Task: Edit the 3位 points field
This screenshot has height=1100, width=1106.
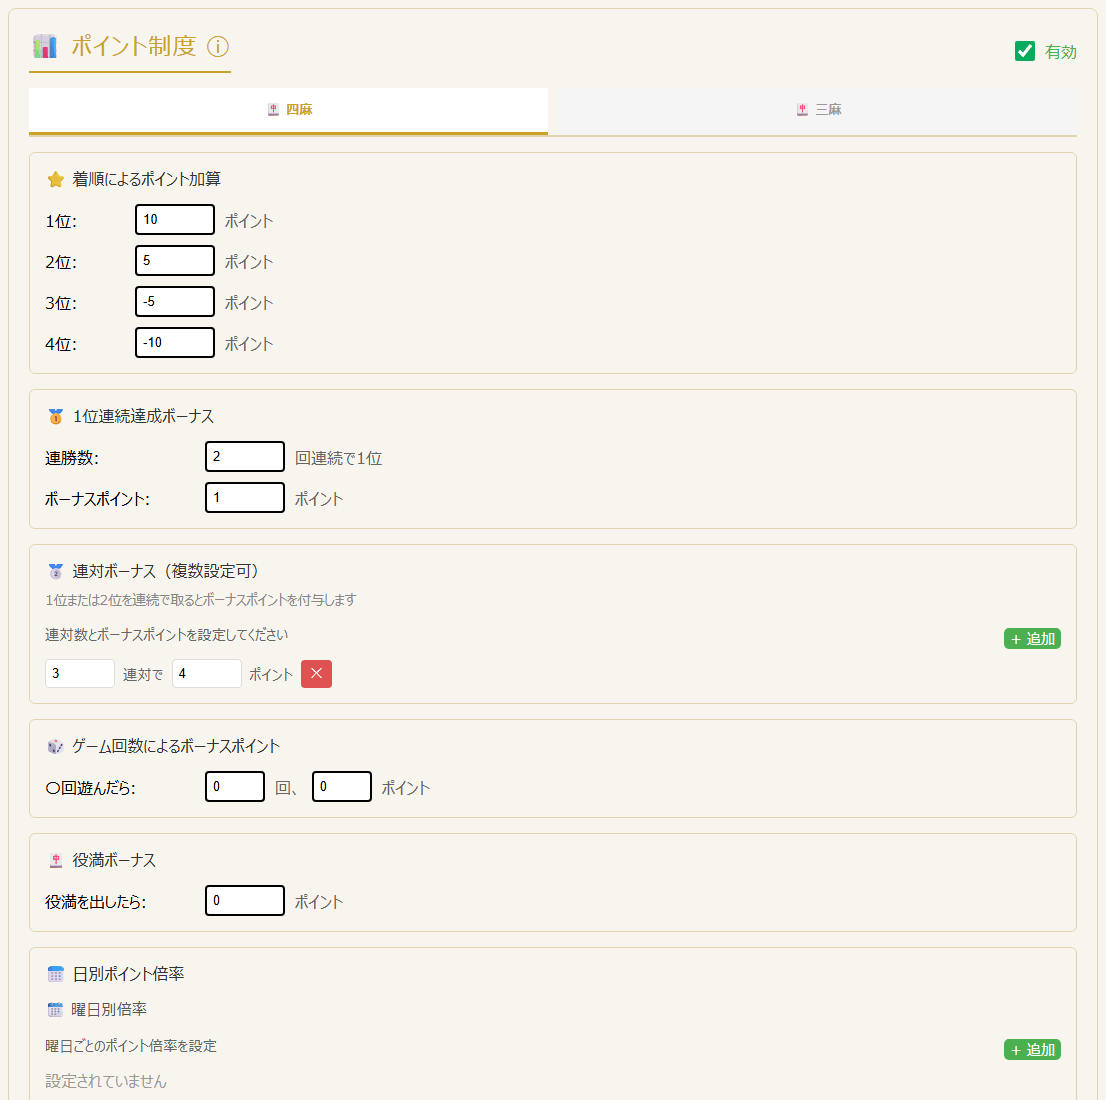Action: pos(175,301)
